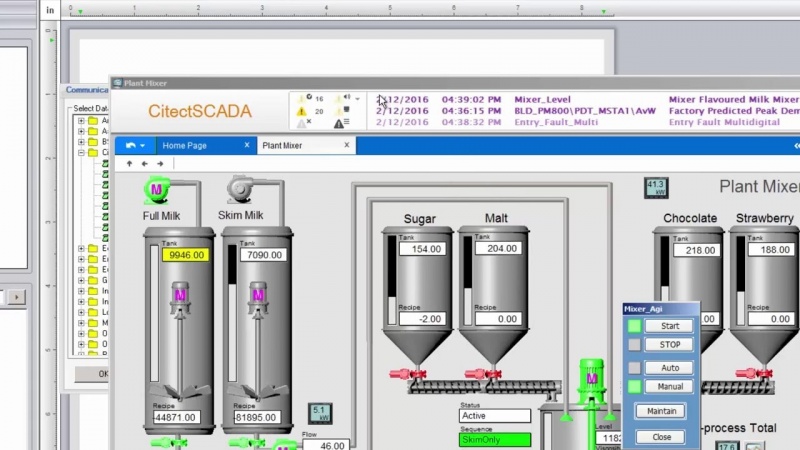Click the green valve below Skim Milk tank

coord(247,442)
